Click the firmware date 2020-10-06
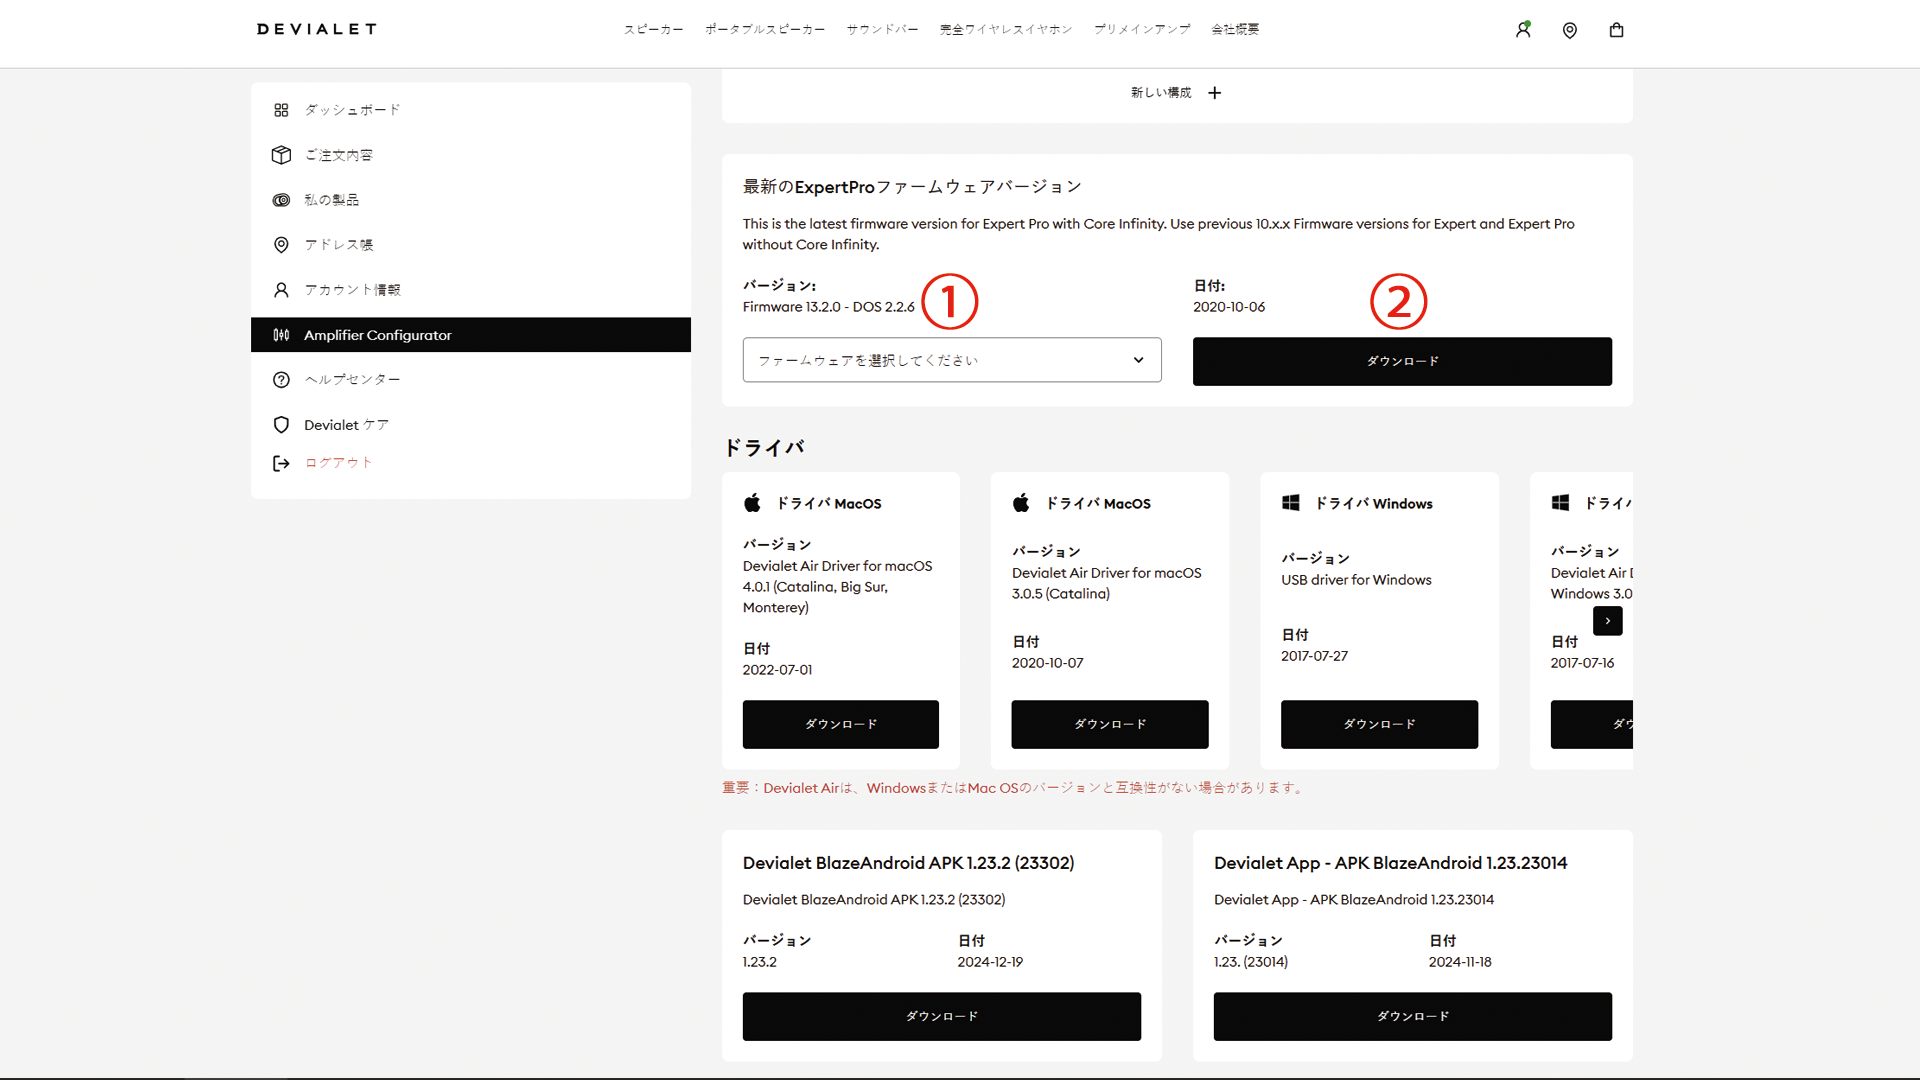This screenshot has width=1920, height=1080. click(x=1229, y=307)
